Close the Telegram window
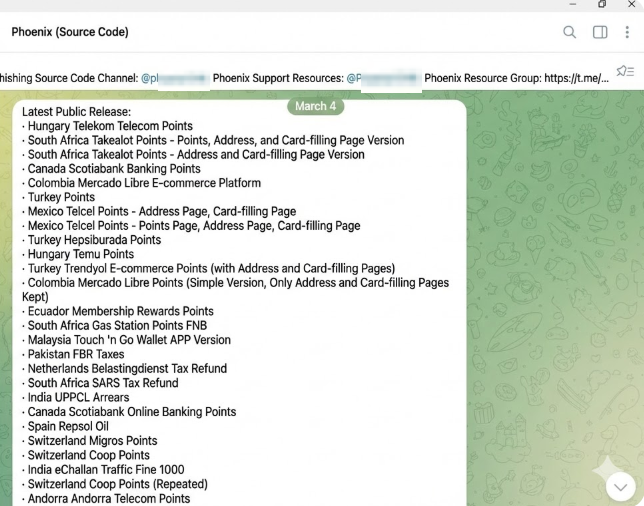Screen dimensions: 644x506 pos(632,4)
